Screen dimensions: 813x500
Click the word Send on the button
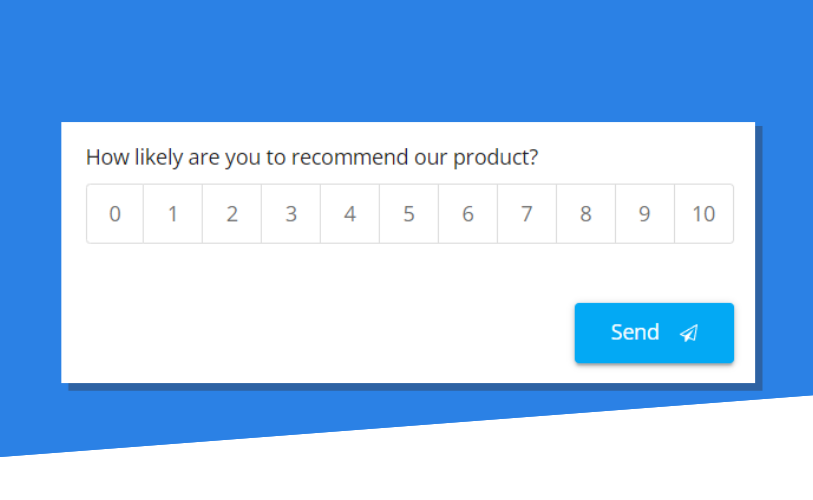pos(635,332)
